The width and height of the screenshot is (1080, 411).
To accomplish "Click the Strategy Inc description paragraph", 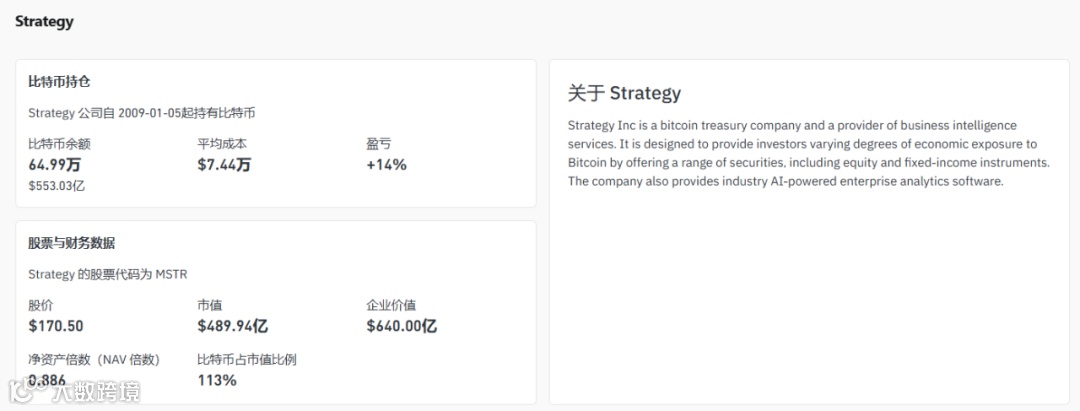I will (808, 153).
